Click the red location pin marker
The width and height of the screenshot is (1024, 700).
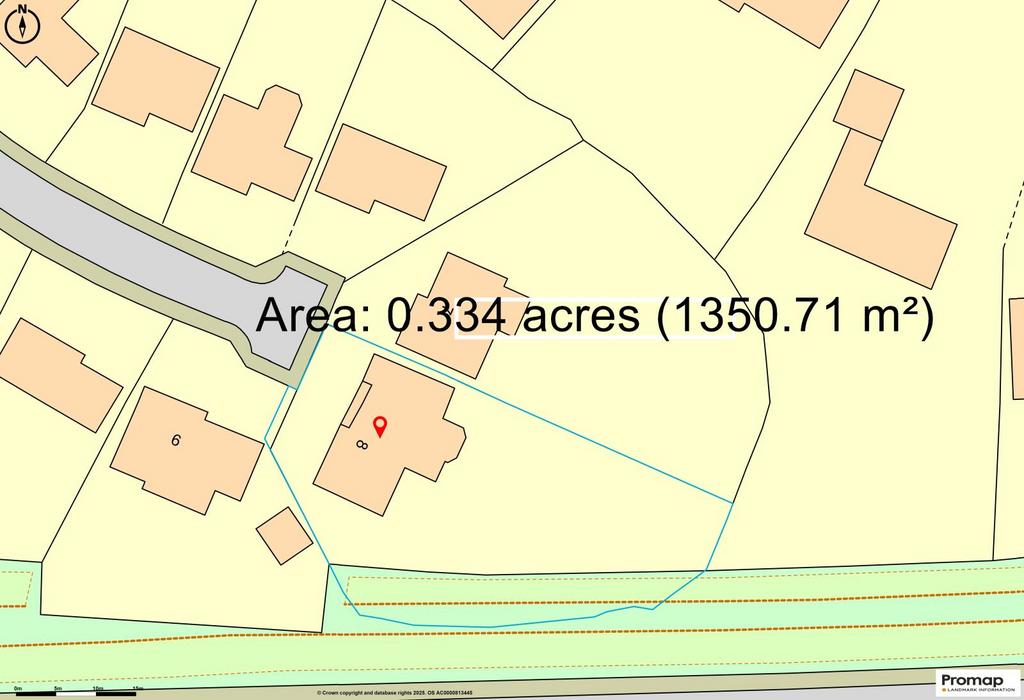[x=379, y=427]
